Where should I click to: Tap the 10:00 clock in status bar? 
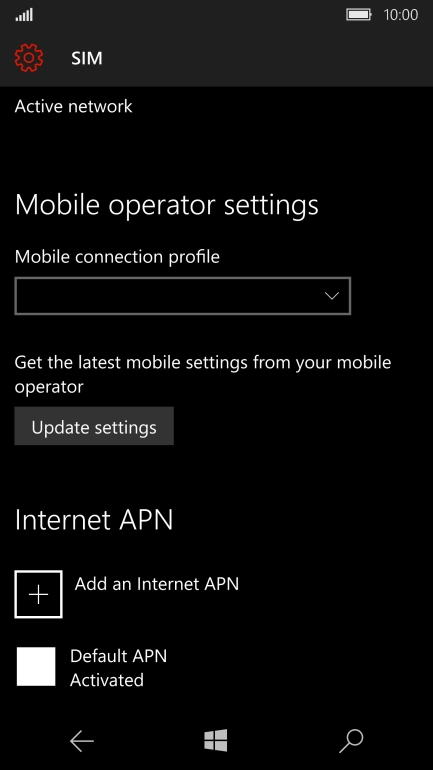[401, 15]
